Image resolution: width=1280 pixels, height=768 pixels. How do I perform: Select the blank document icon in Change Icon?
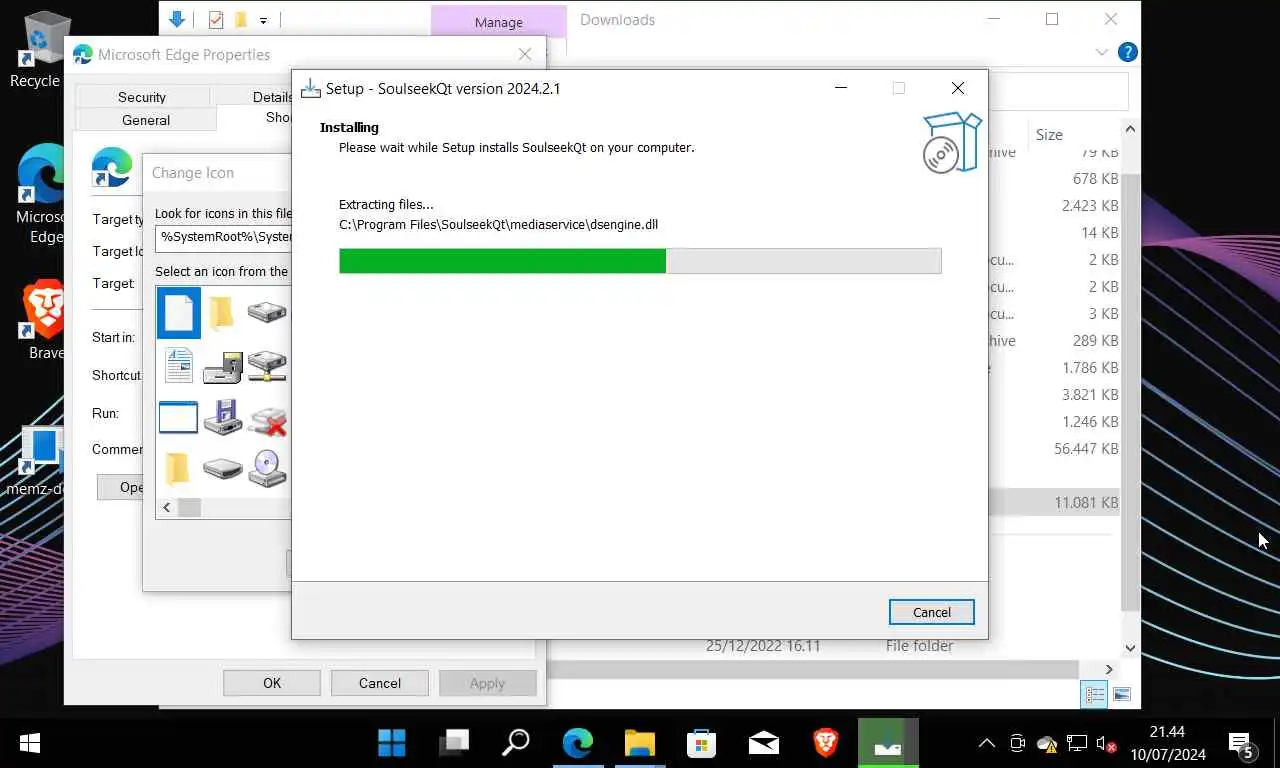click(178, 313)
